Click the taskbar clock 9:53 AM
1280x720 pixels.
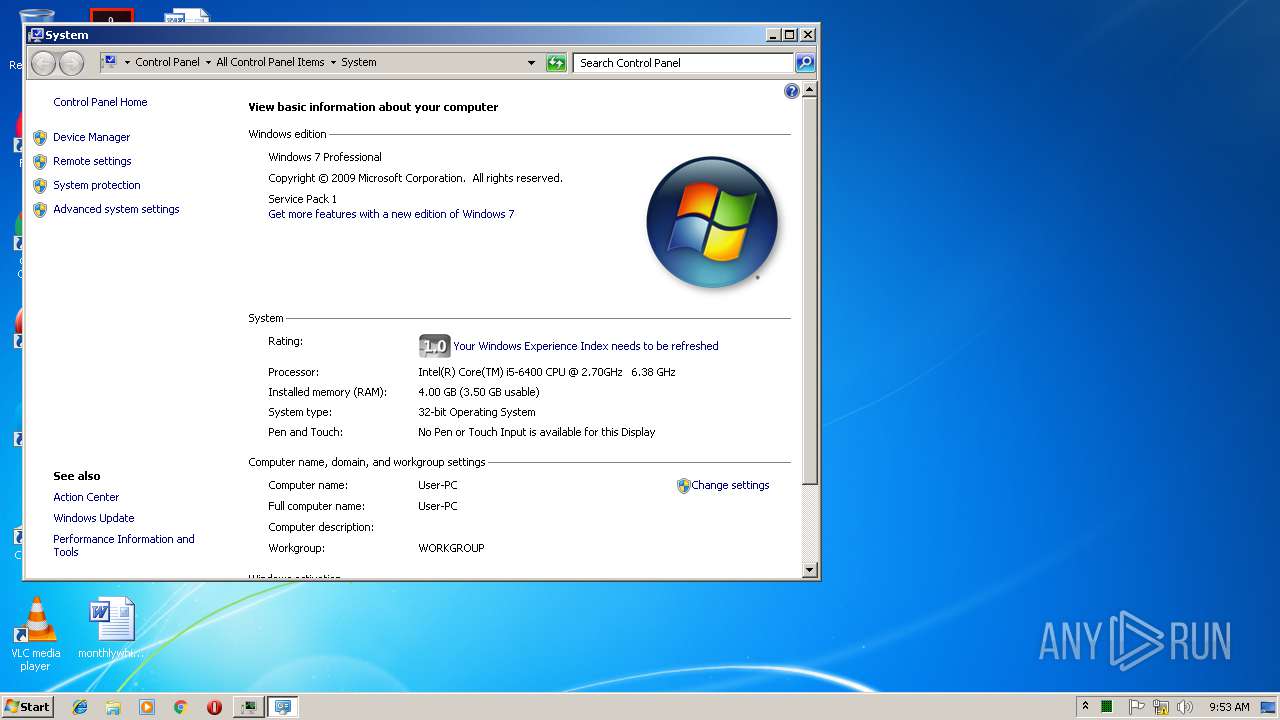point(1229,707)
